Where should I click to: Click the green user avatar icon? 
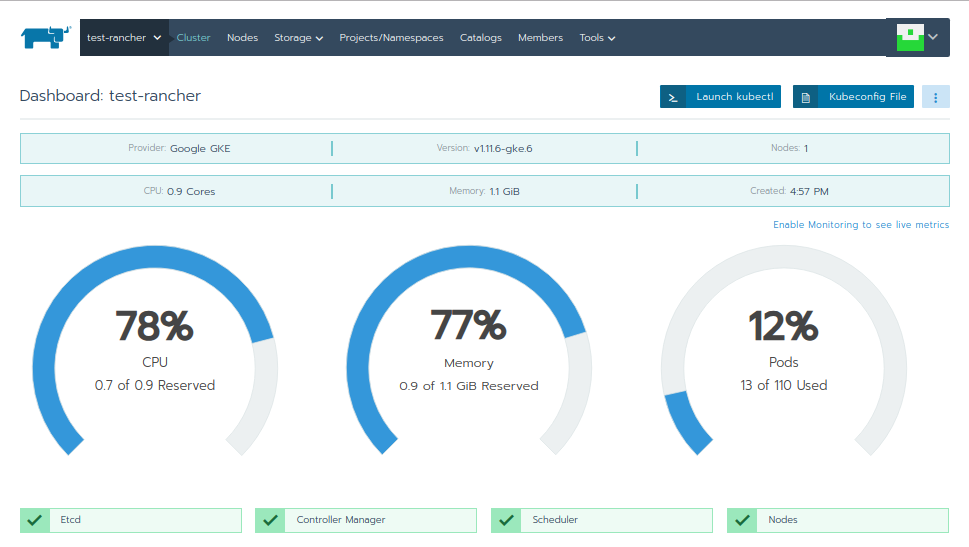[910, 38]
